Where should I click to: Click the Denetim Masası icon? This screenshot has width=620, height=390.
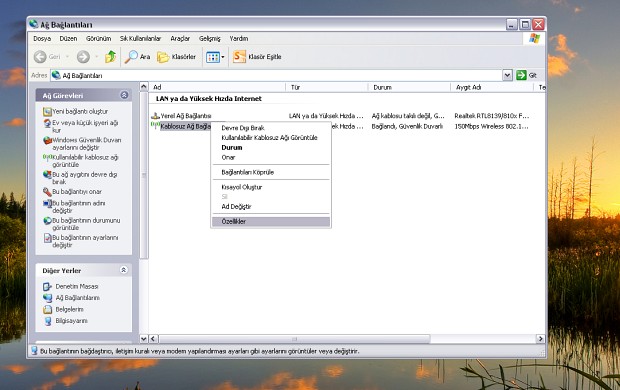point(47,286)
